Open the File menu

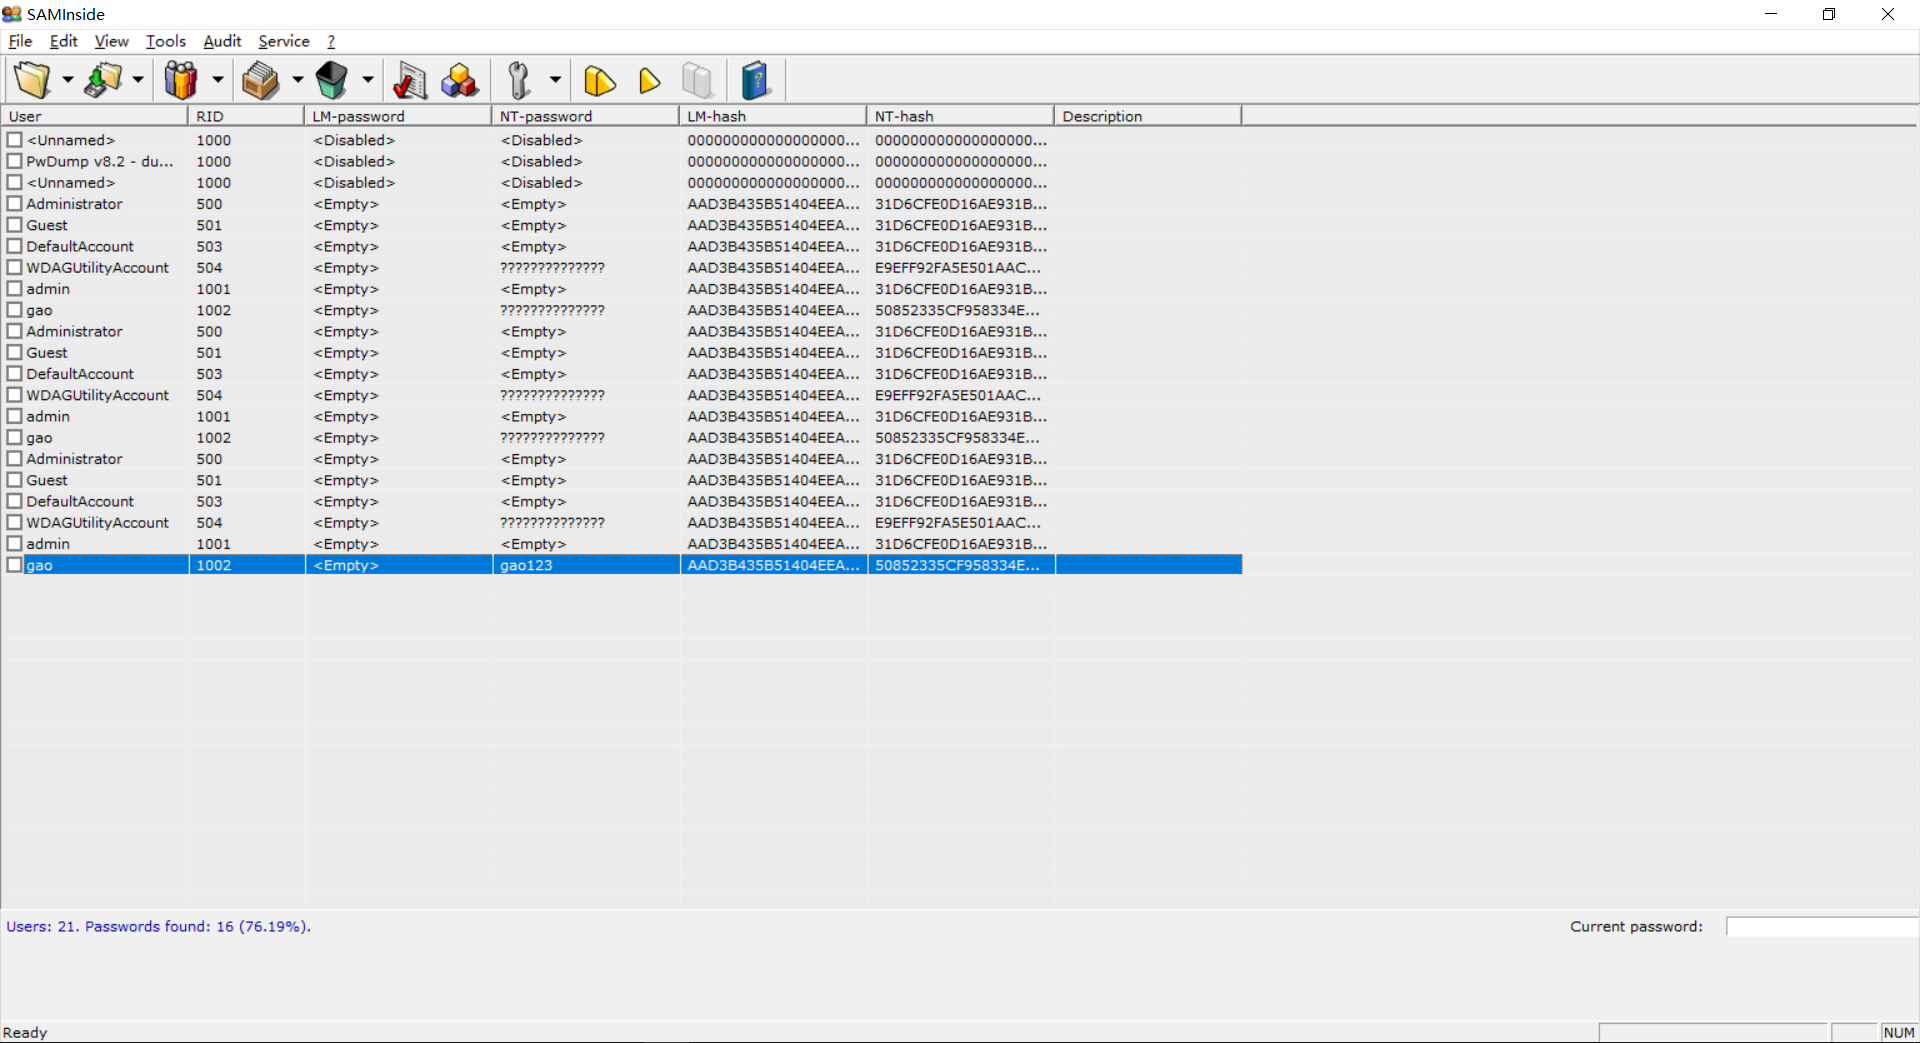pos(20,41)
